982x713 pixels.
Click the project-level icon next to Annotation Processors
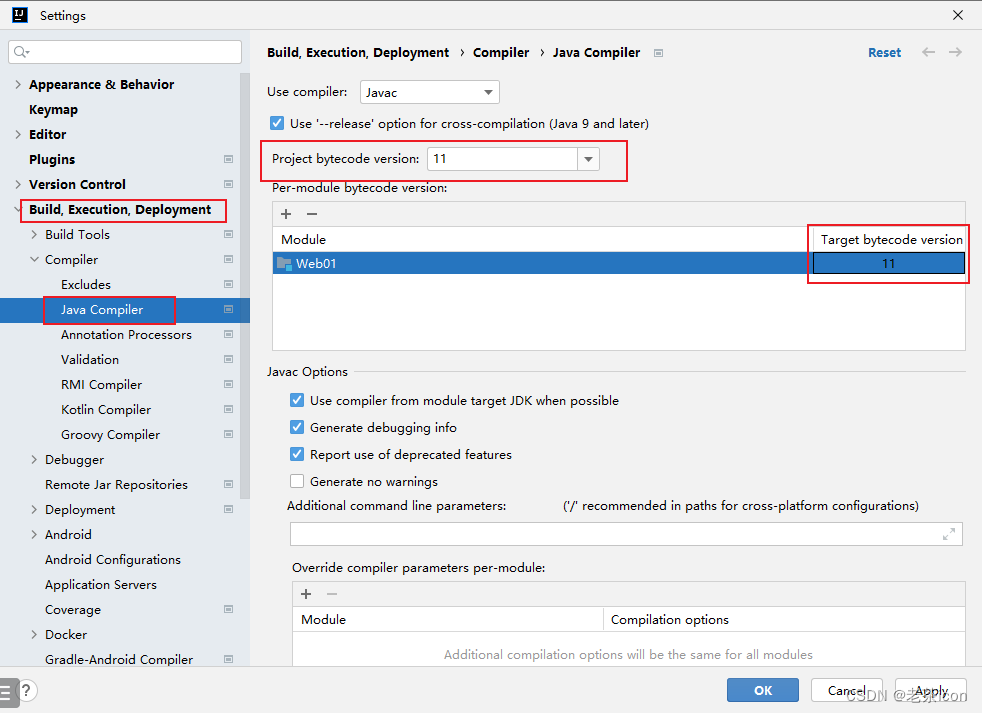click(229, 335)
